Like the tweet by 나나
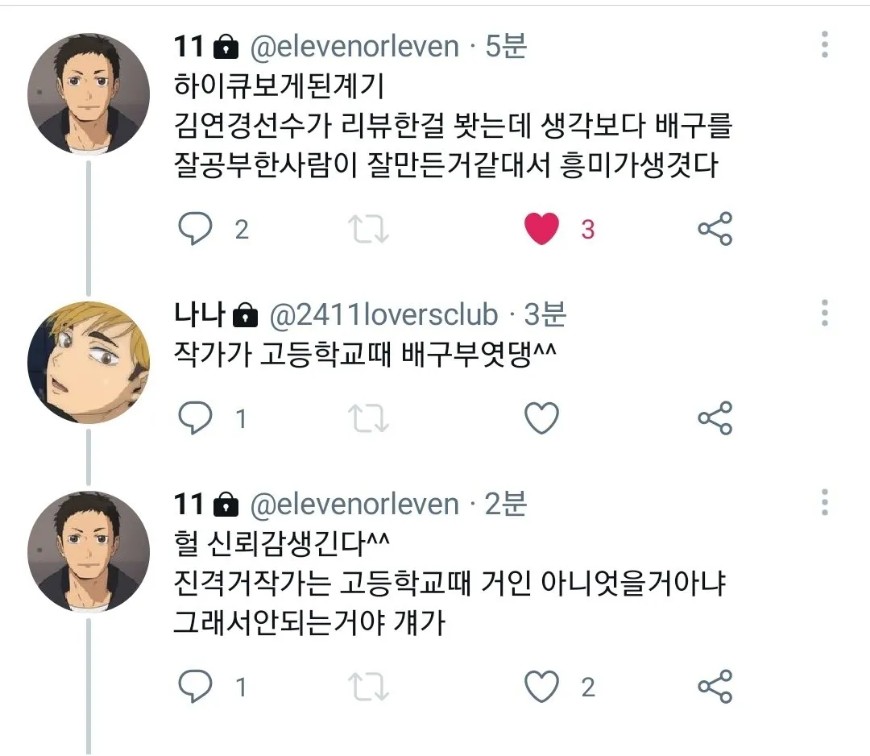The width and height of the screenshot is (870, 756). (542, 418)
